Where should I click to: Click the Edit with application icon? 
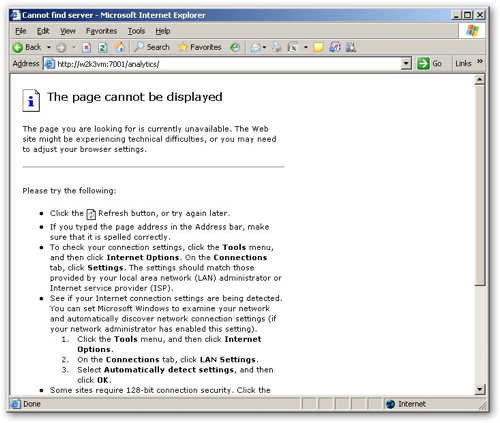click(x=293, y=47)
